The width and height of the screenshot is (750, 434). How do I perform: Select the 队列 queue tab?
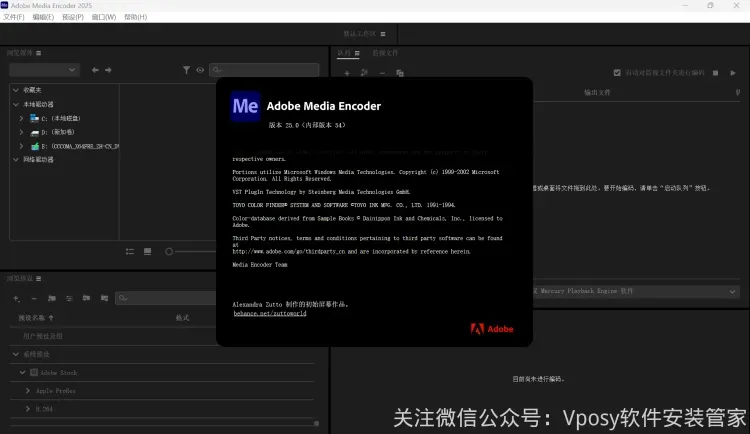[x=344, y=53]
